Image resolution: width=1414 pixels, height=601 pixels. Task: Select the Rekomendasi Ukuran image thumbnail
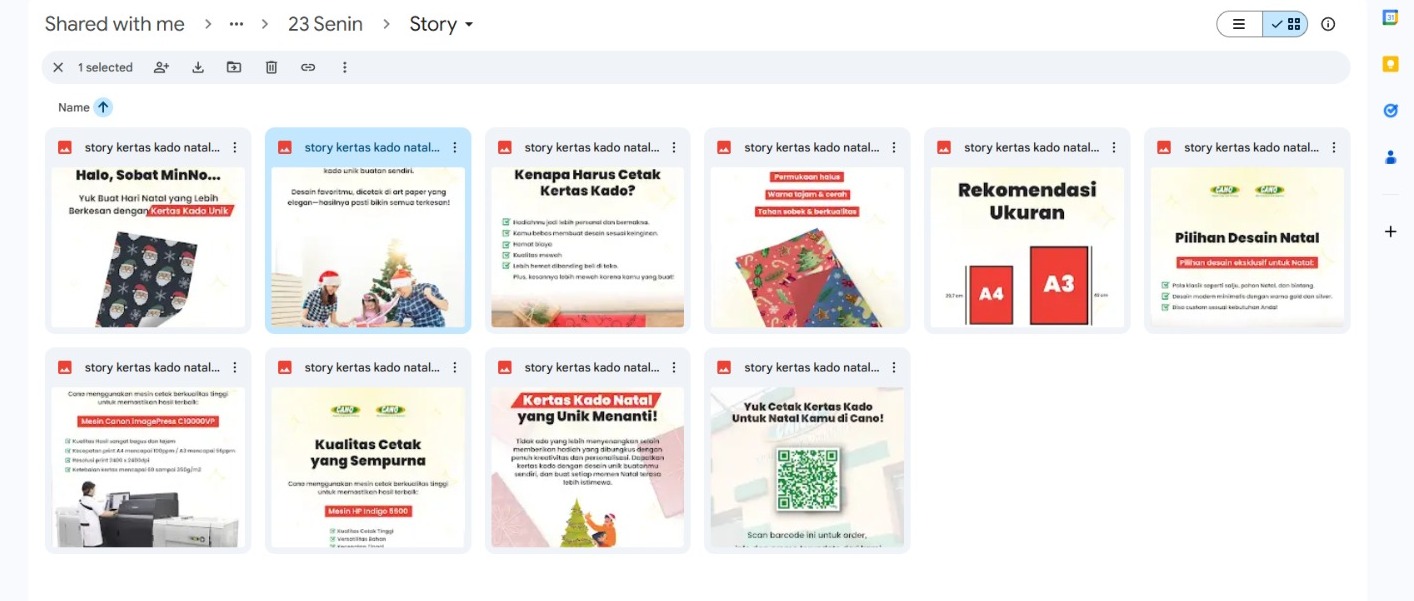[x=1027, y=247]
